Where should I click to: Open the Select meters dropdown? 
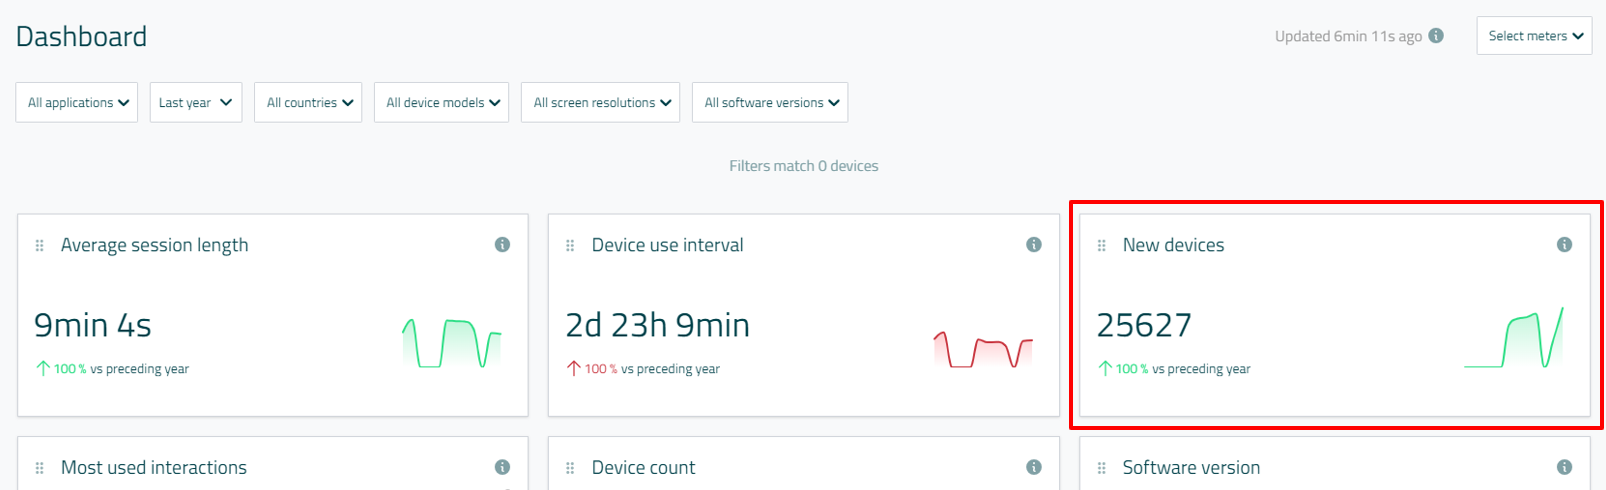pos(1534,36)
